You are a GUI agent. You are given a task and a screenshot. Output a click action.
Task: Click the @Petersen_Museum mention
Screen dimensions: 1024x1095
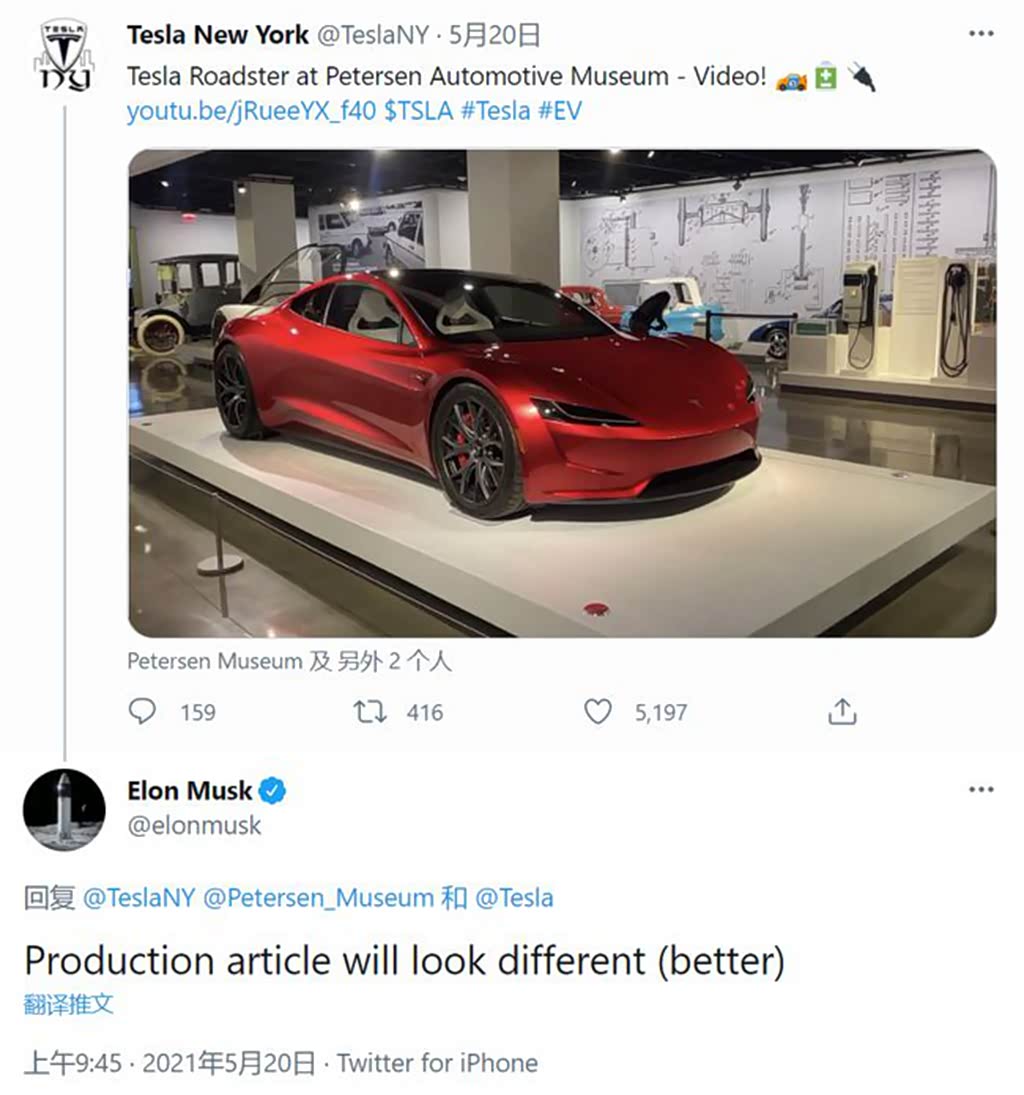click(318, 897)
